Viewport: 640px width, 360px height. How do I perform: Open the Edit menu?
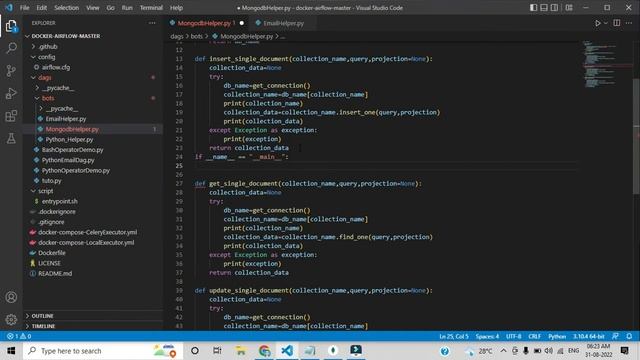point(42,8)
